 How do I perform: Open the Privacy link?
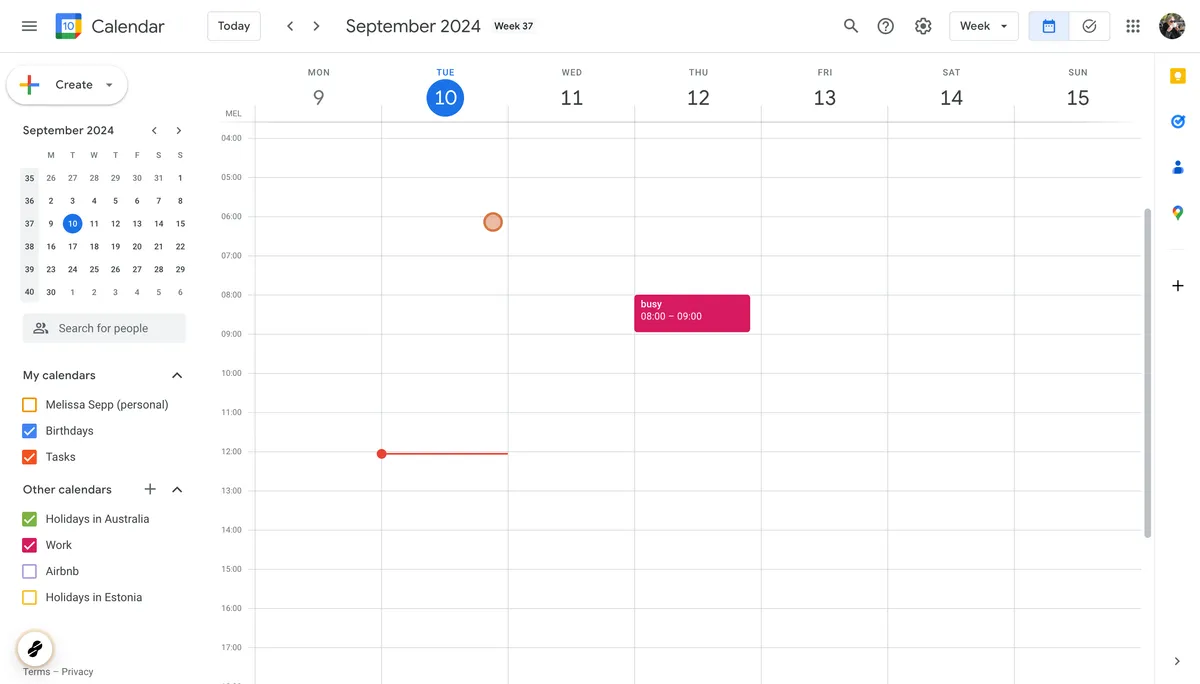click(77, 672)
